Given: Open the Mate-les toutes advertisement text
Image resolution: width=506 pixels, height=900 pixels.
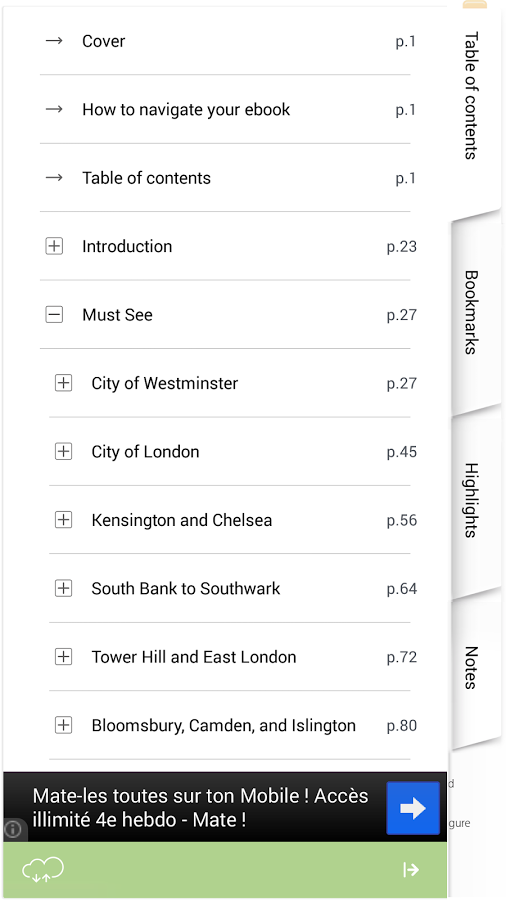Looking at the screenshot, I should (x=201, y=808).
